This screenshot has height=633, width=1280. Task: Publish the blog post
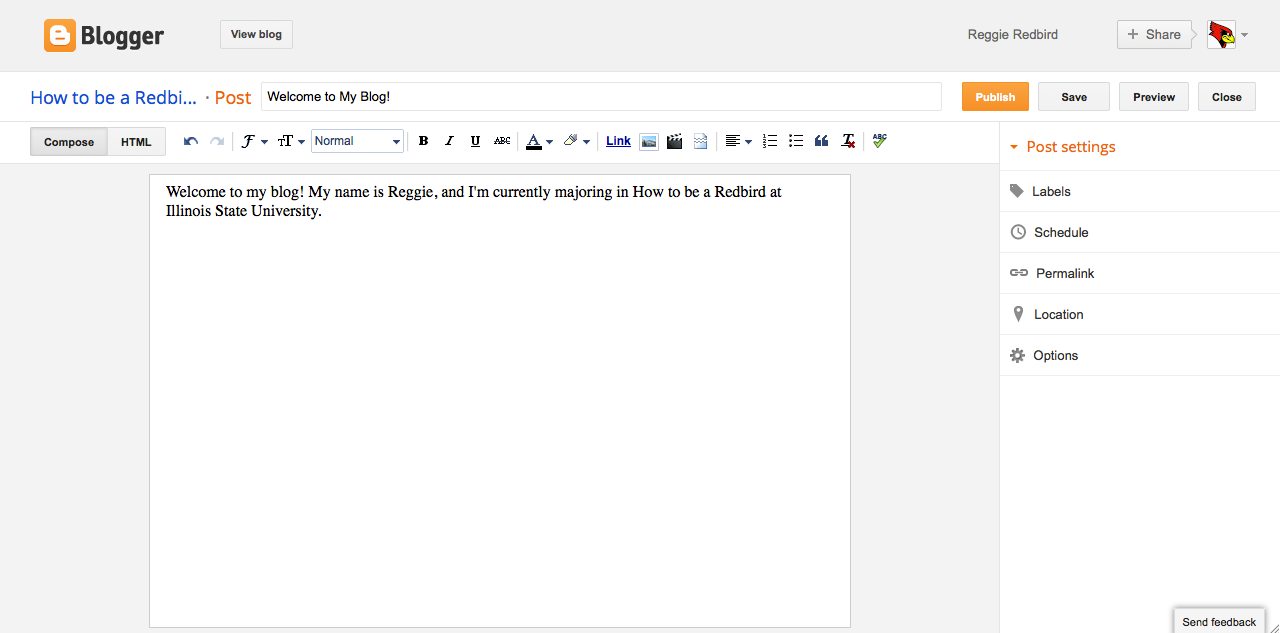pyautogui.click(x=994, y=96)
